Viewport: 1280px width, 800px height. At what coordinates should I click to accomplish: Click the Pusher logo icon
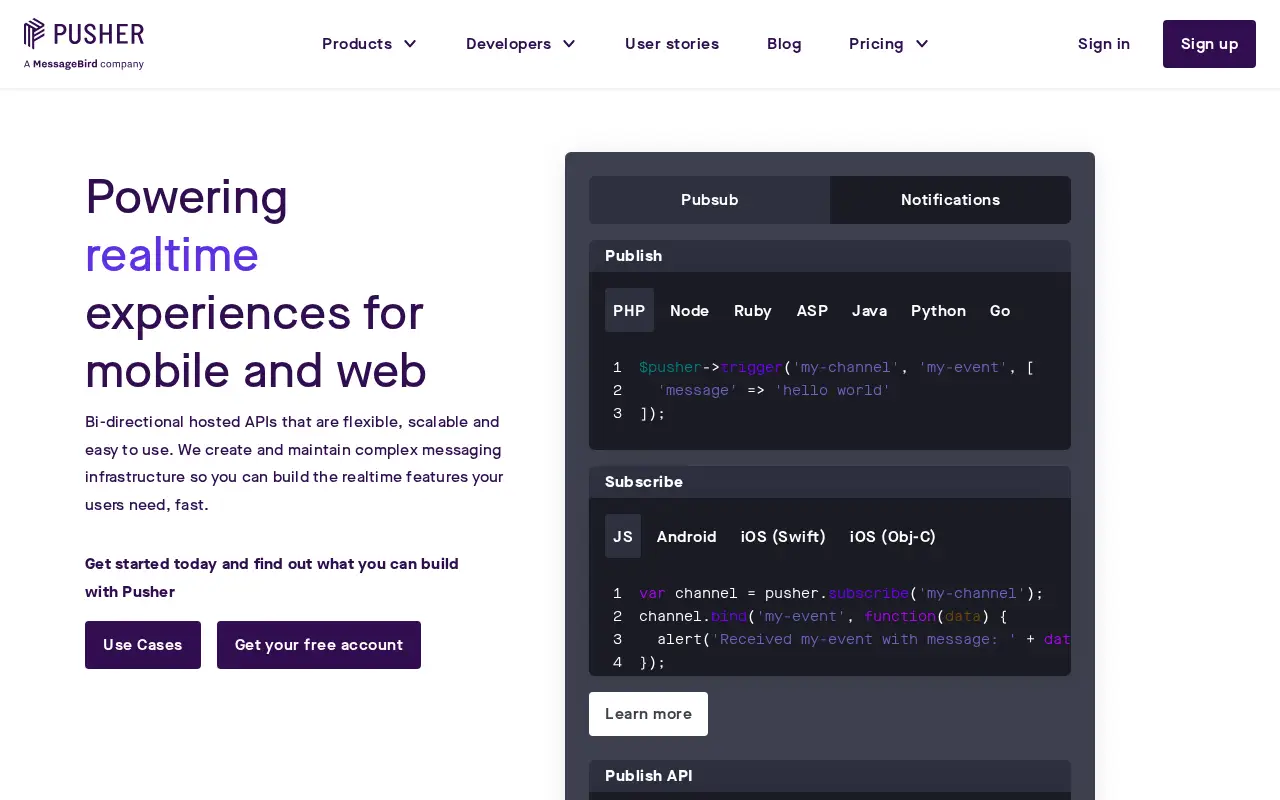35,33
